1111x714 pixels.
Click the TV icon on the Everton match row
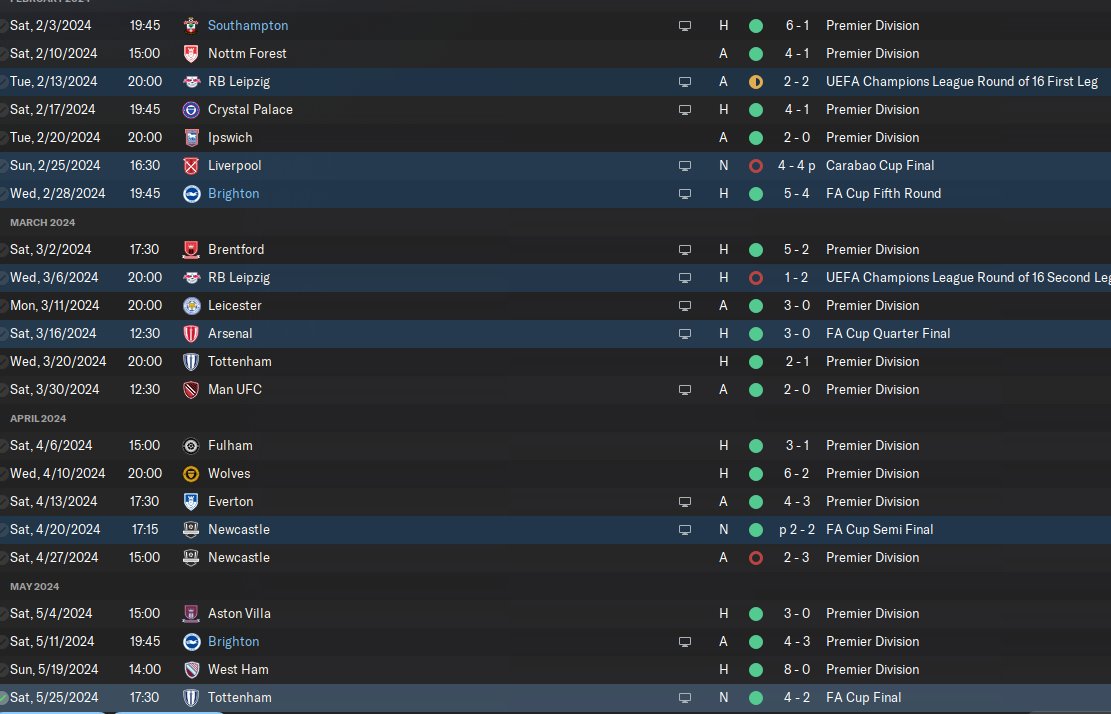(684, 502)
